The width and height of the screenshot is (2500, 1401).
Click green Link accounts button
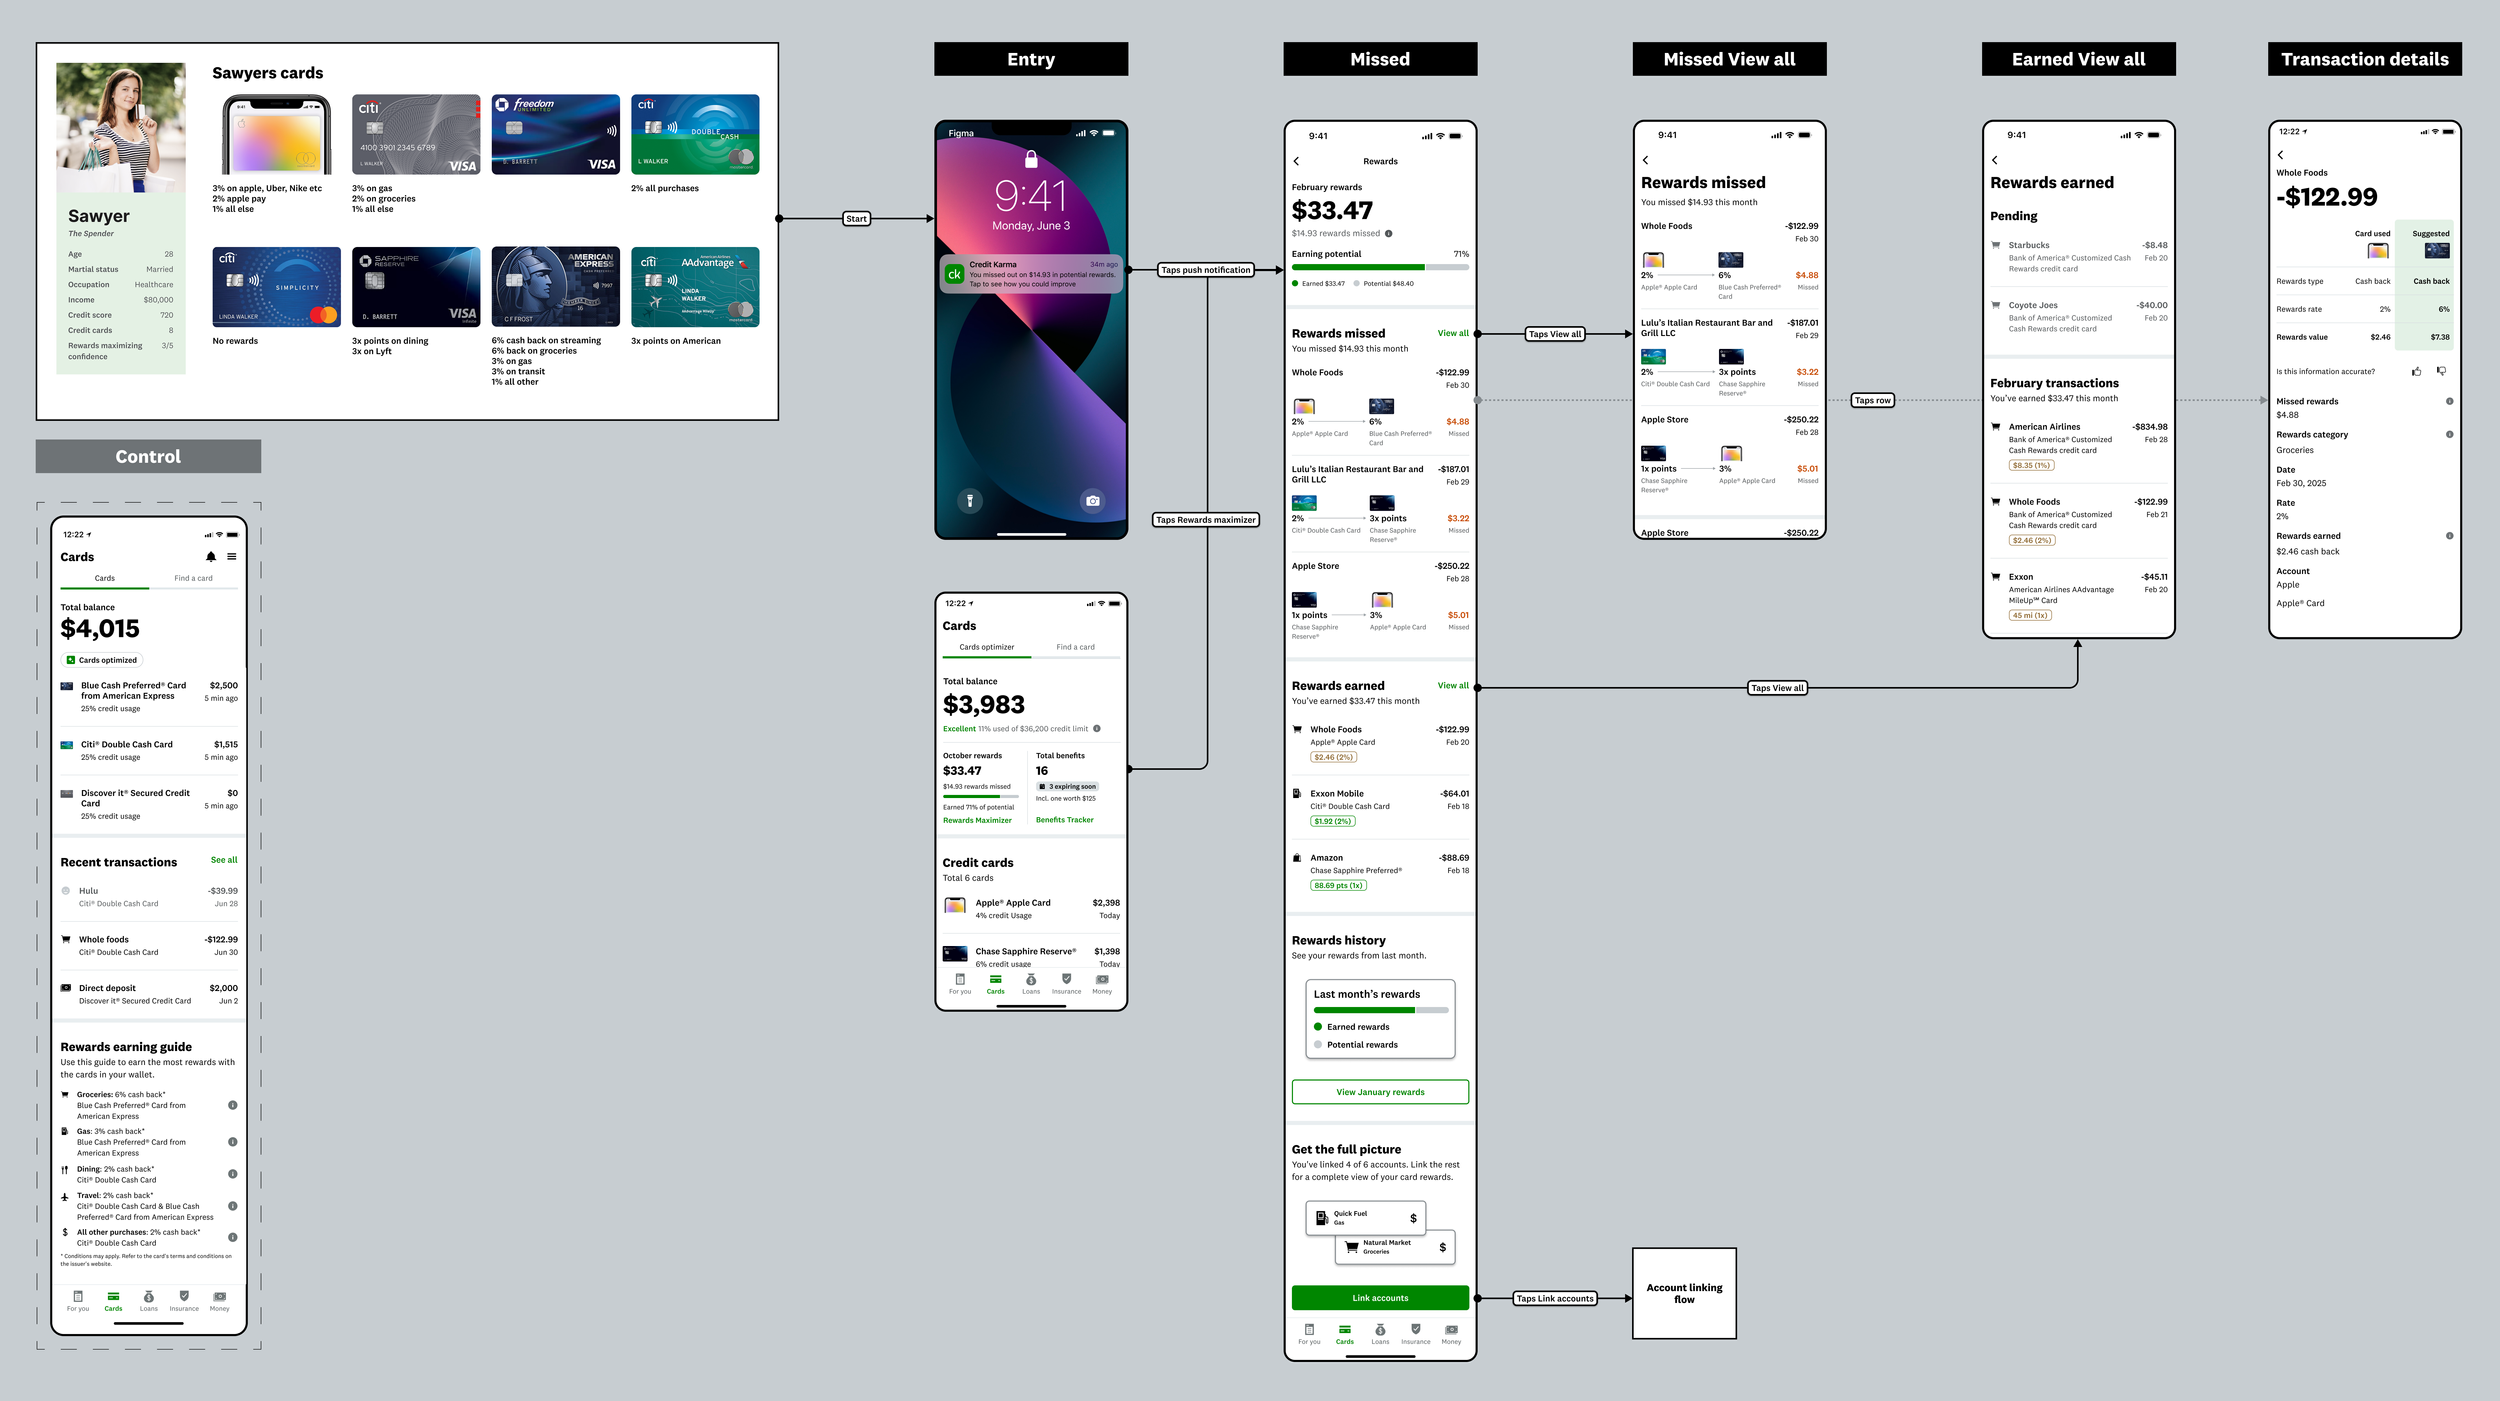(x=1380, y=1298)
